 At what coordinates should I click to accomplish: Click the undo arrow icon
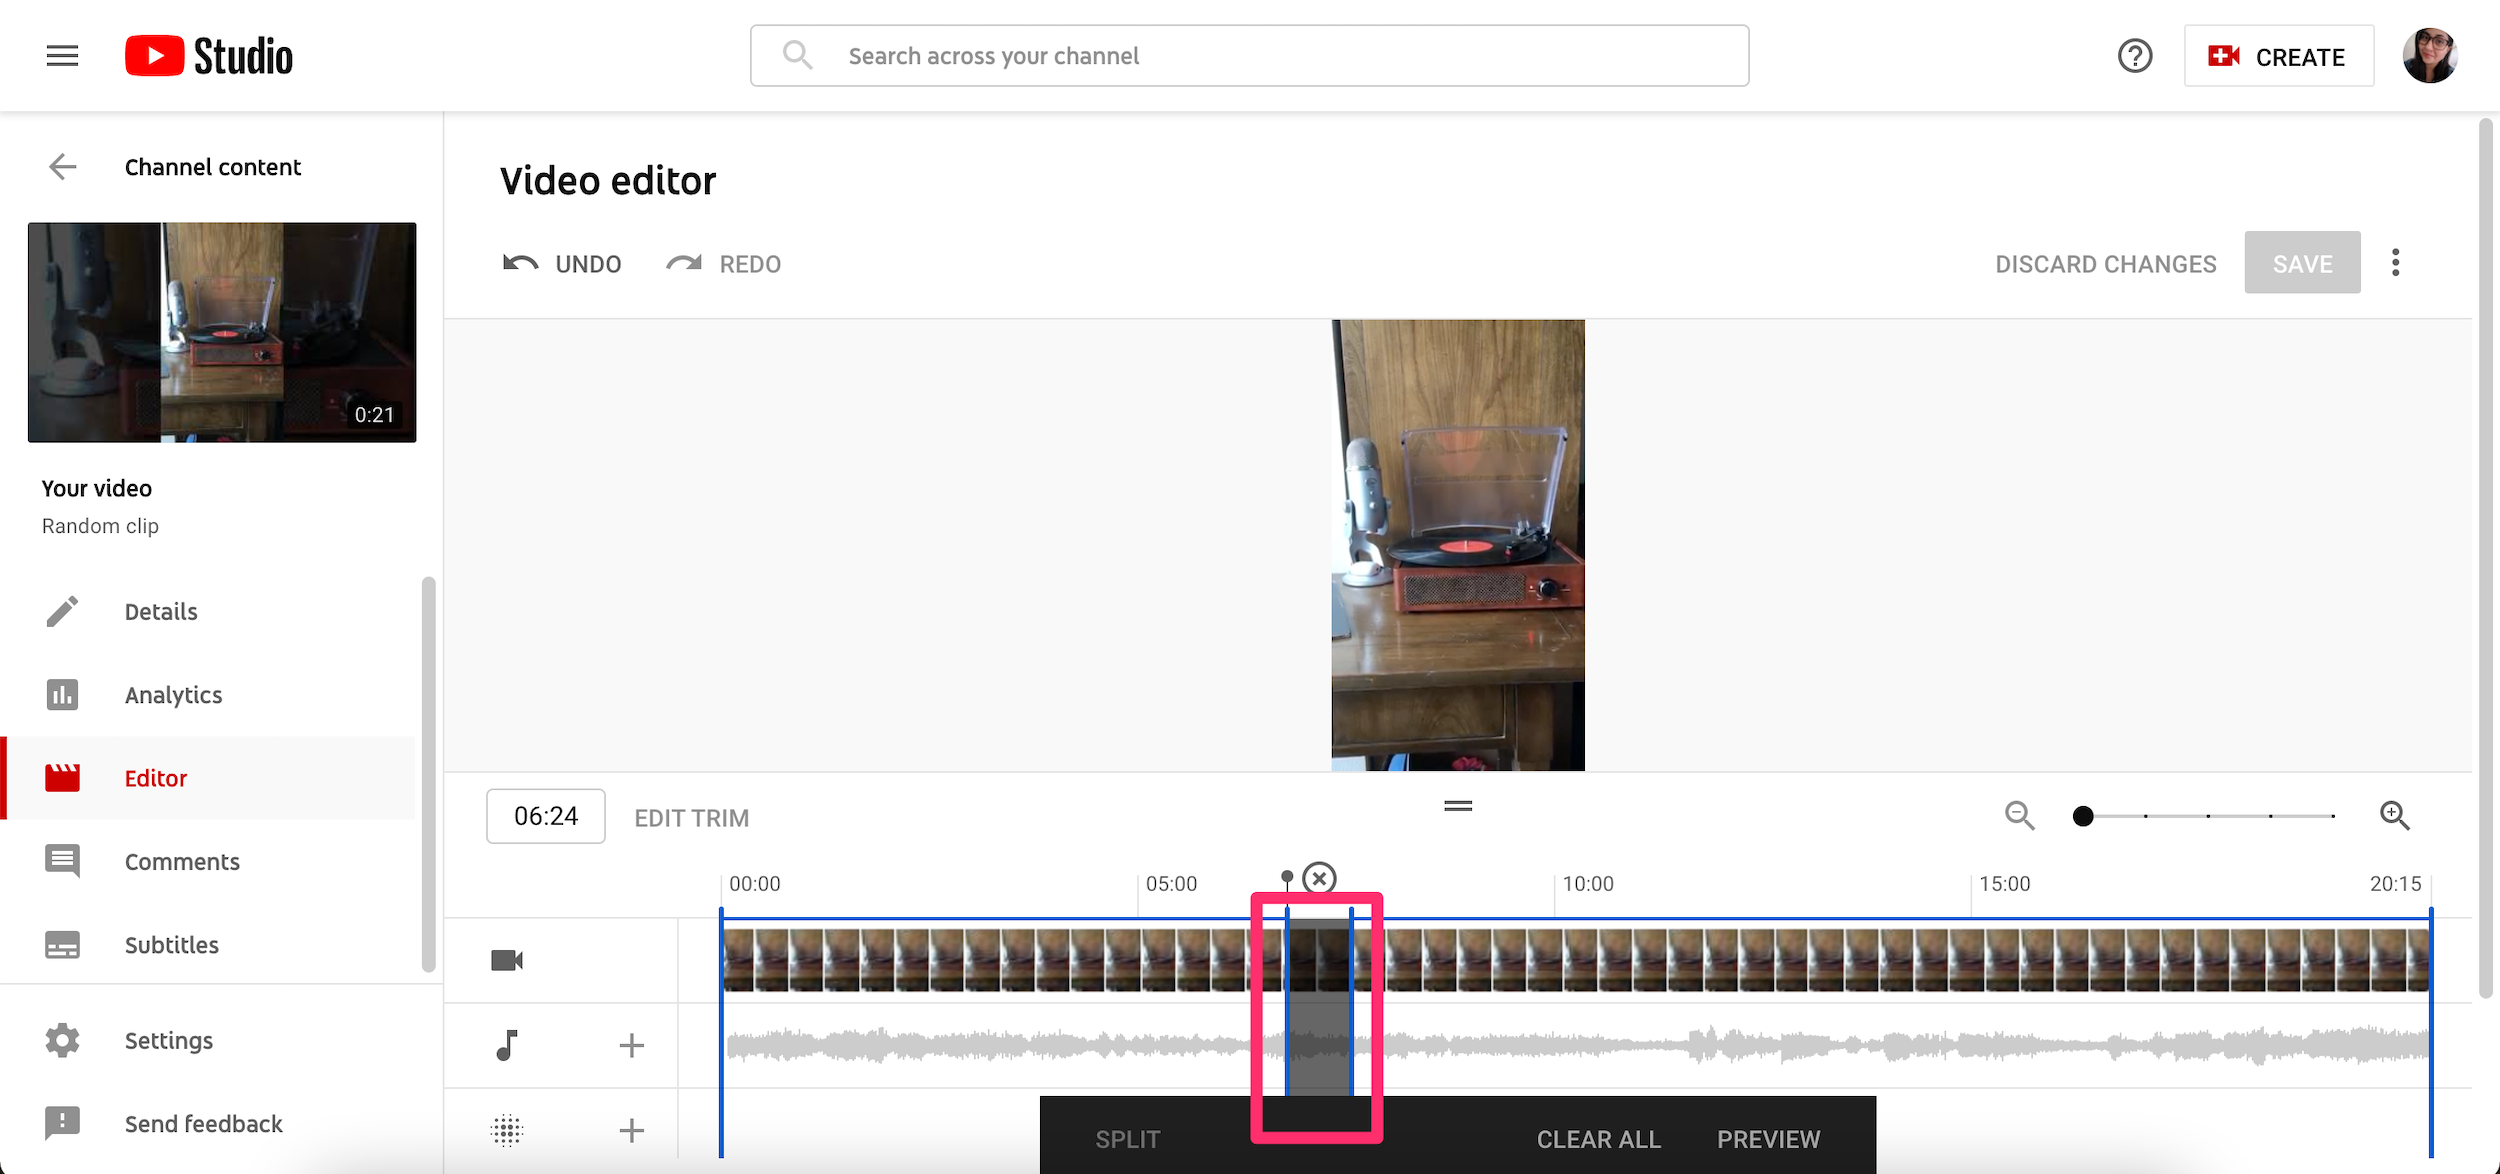pos(521,263)
